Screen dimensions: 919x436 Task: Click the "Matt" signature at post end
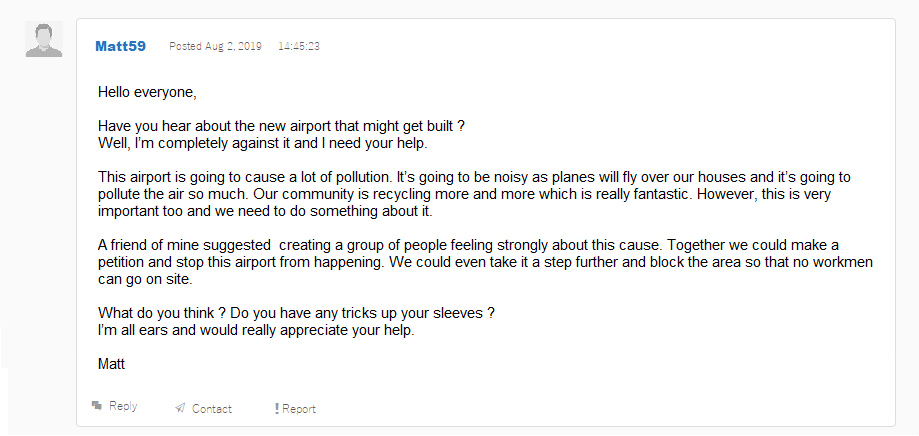pos(111,364)
